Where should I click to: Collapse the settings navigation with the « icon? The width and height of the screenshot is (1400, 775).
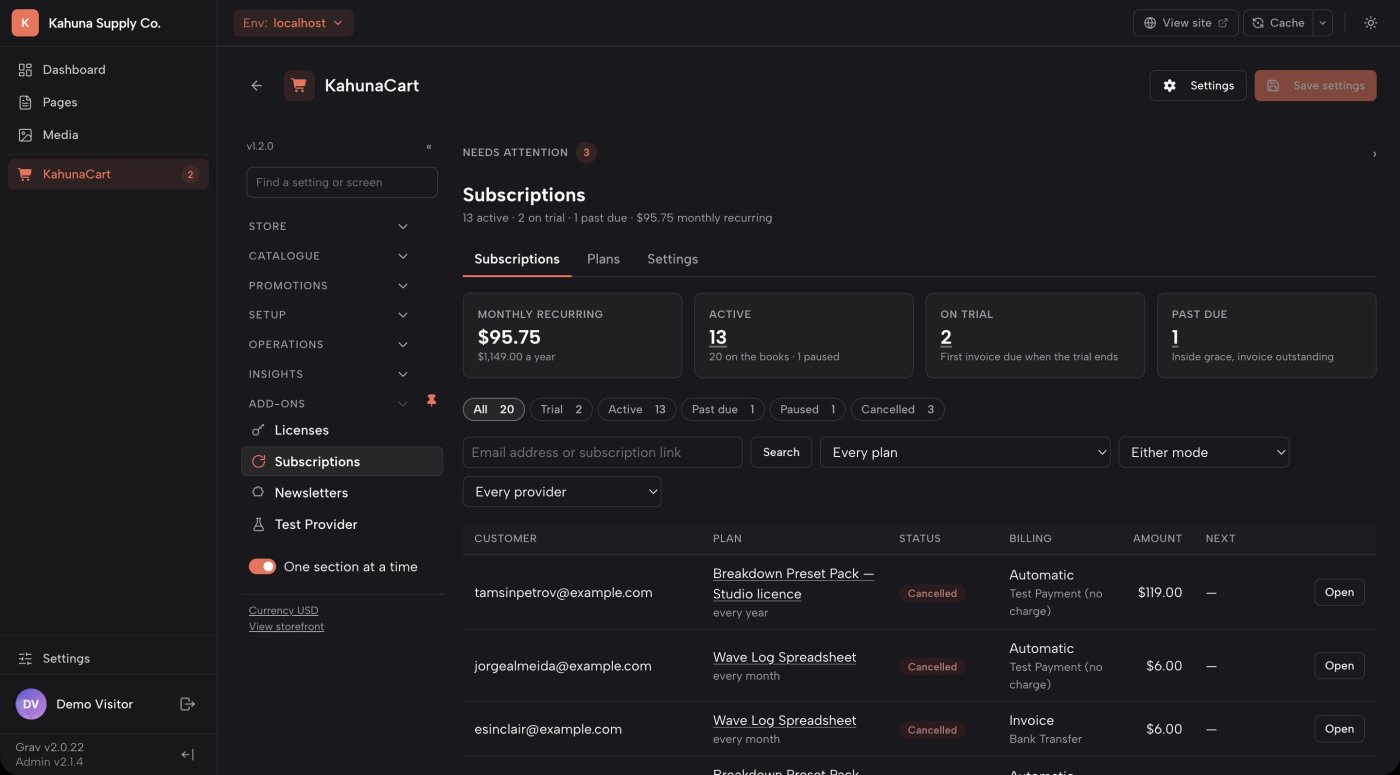[429, 146]
